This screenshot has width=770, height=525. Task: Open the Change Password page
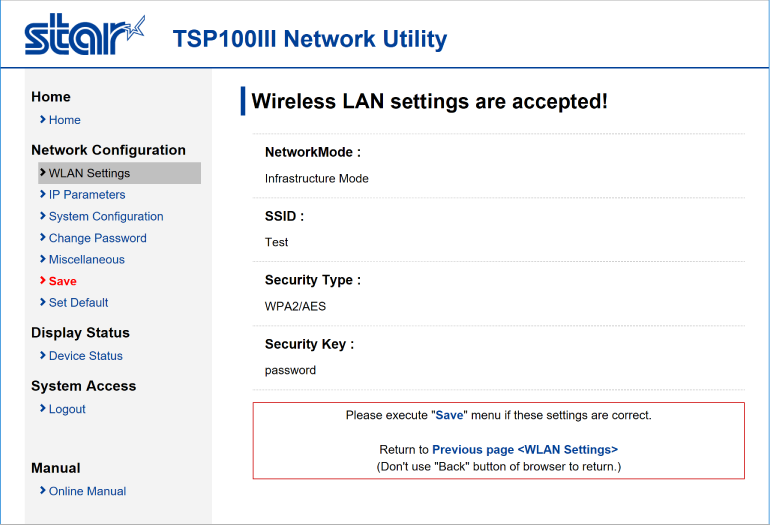[97, 238]
